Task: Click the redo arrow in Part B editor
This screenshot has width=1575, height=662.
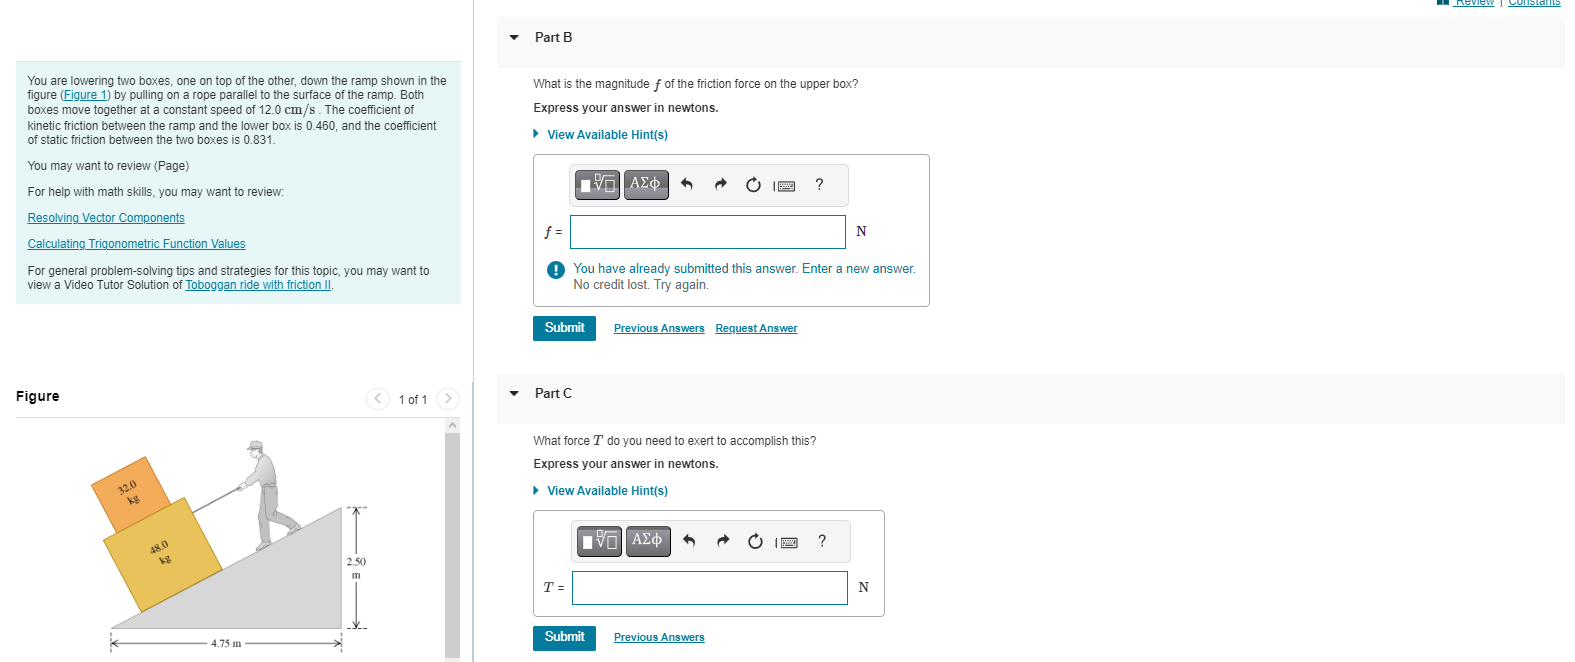Action: pos(720,184)
